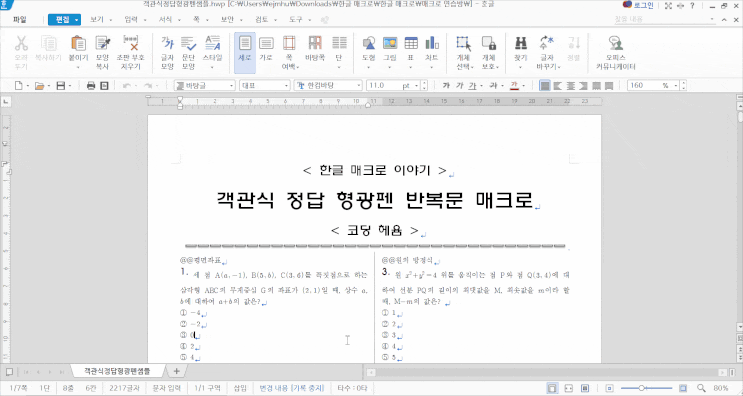The image size is (743, 396).
Task: Click the font size increment stepper arrow
Action: tap(424, 83)
